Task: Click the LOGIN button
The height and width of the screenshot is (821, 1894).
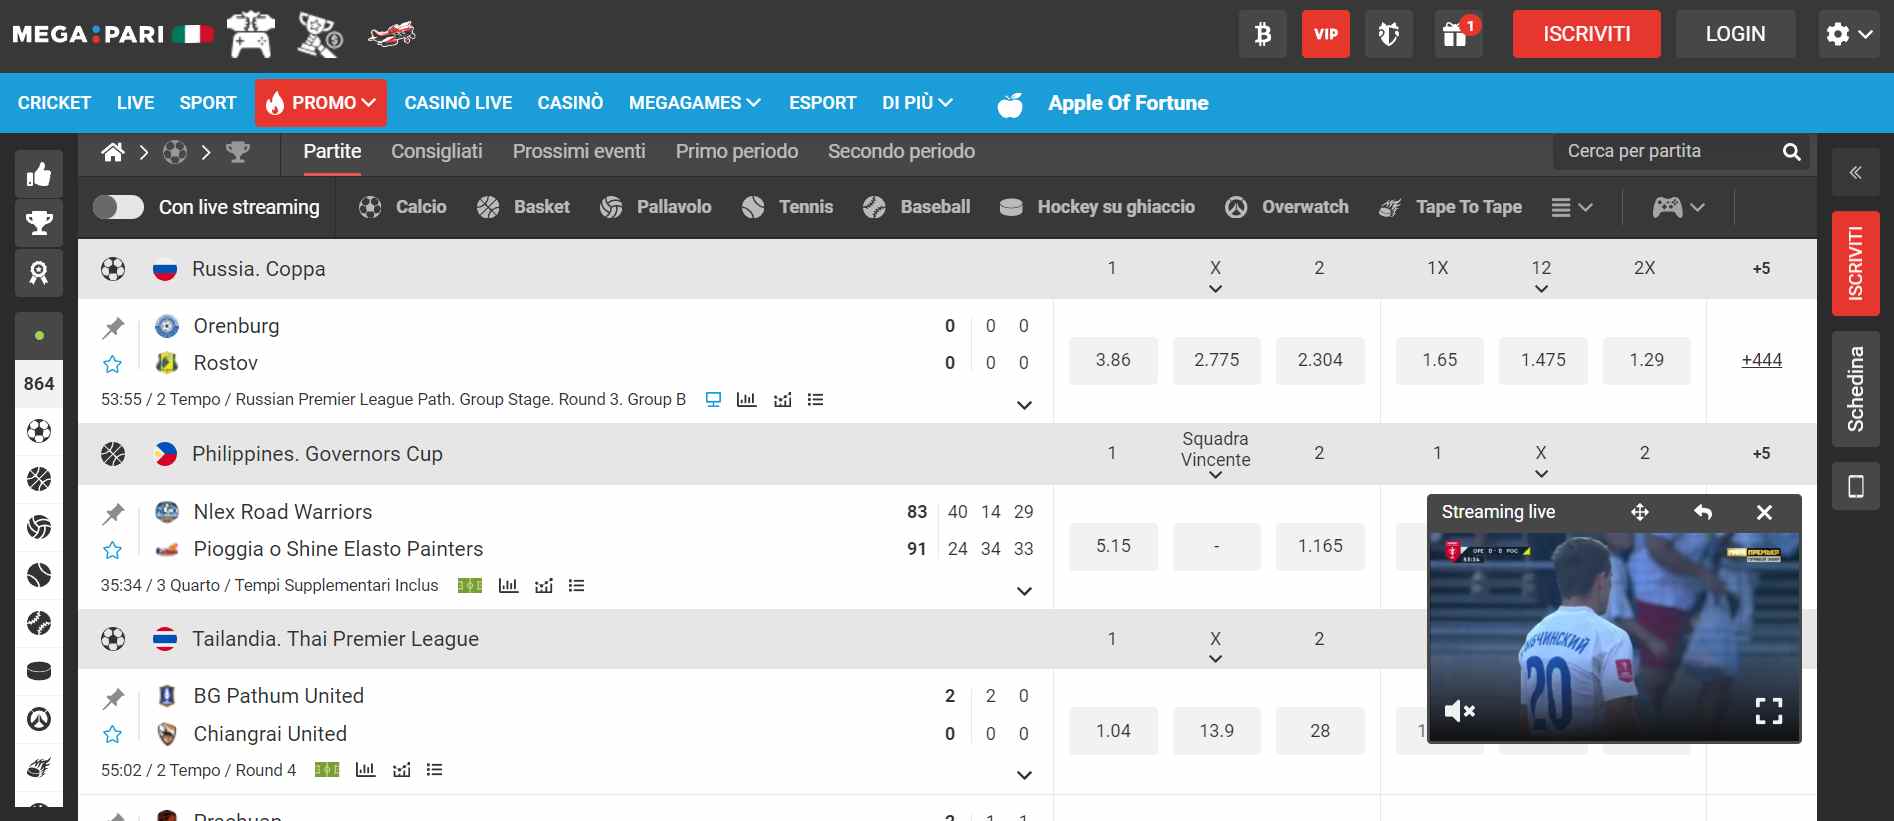Action: pos(1735,34)
